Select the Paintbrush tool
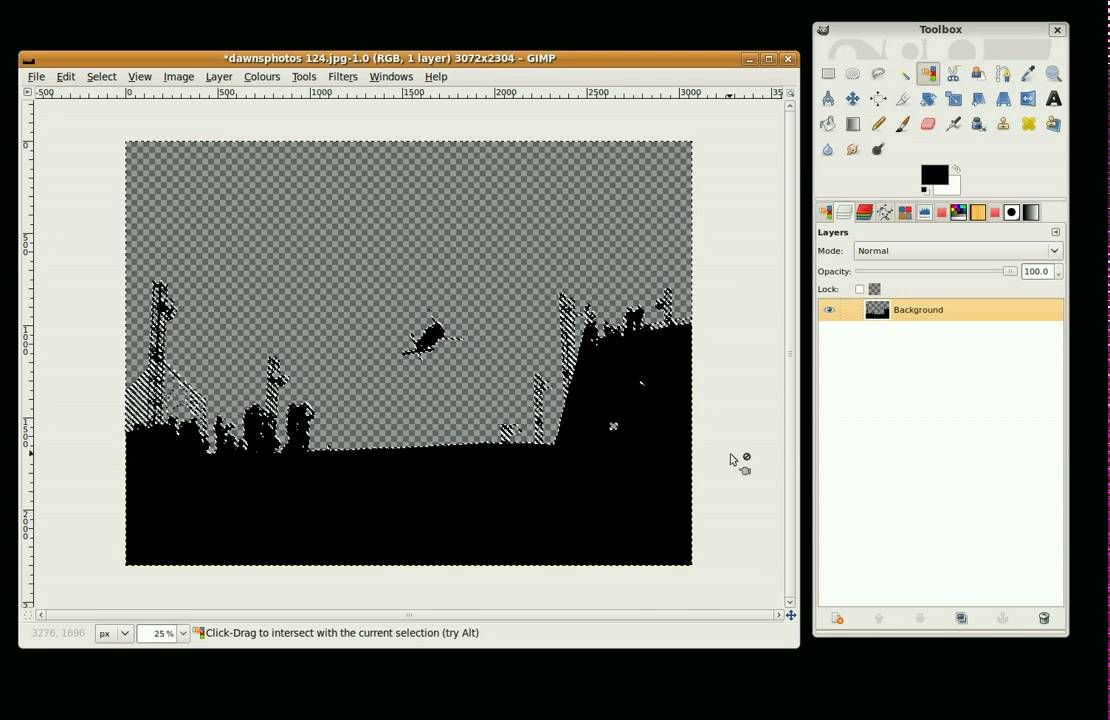This screenshot has height=720, width=1110. click(x=903, y=124)
